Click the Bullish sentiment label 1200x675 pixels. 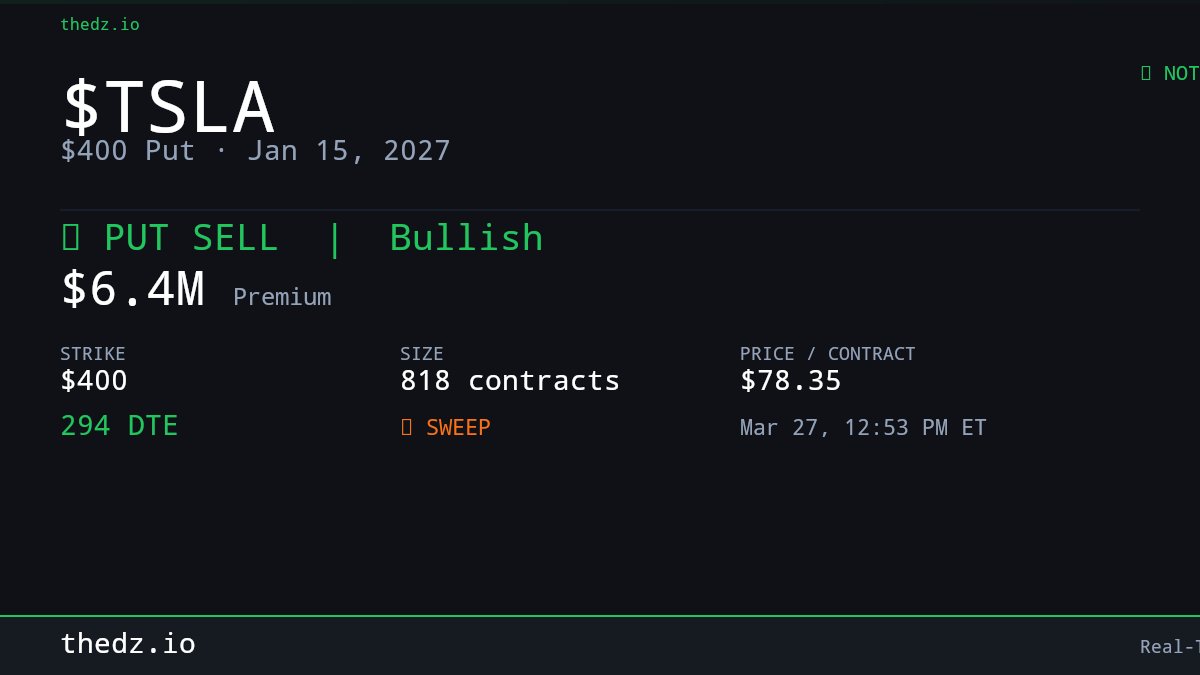point(466,238)
